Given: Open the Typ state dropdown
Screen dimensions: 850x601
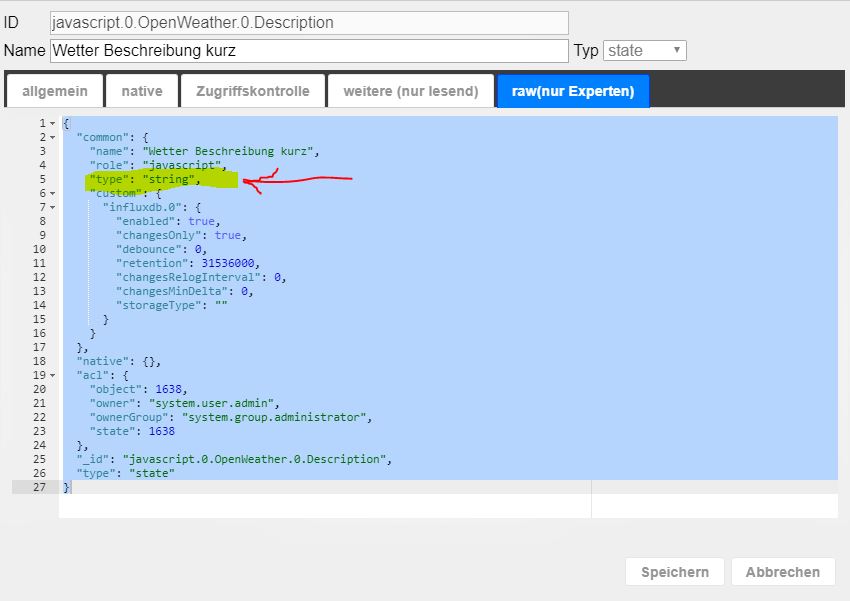Looking at the screenshot, I should click(645, 50).
